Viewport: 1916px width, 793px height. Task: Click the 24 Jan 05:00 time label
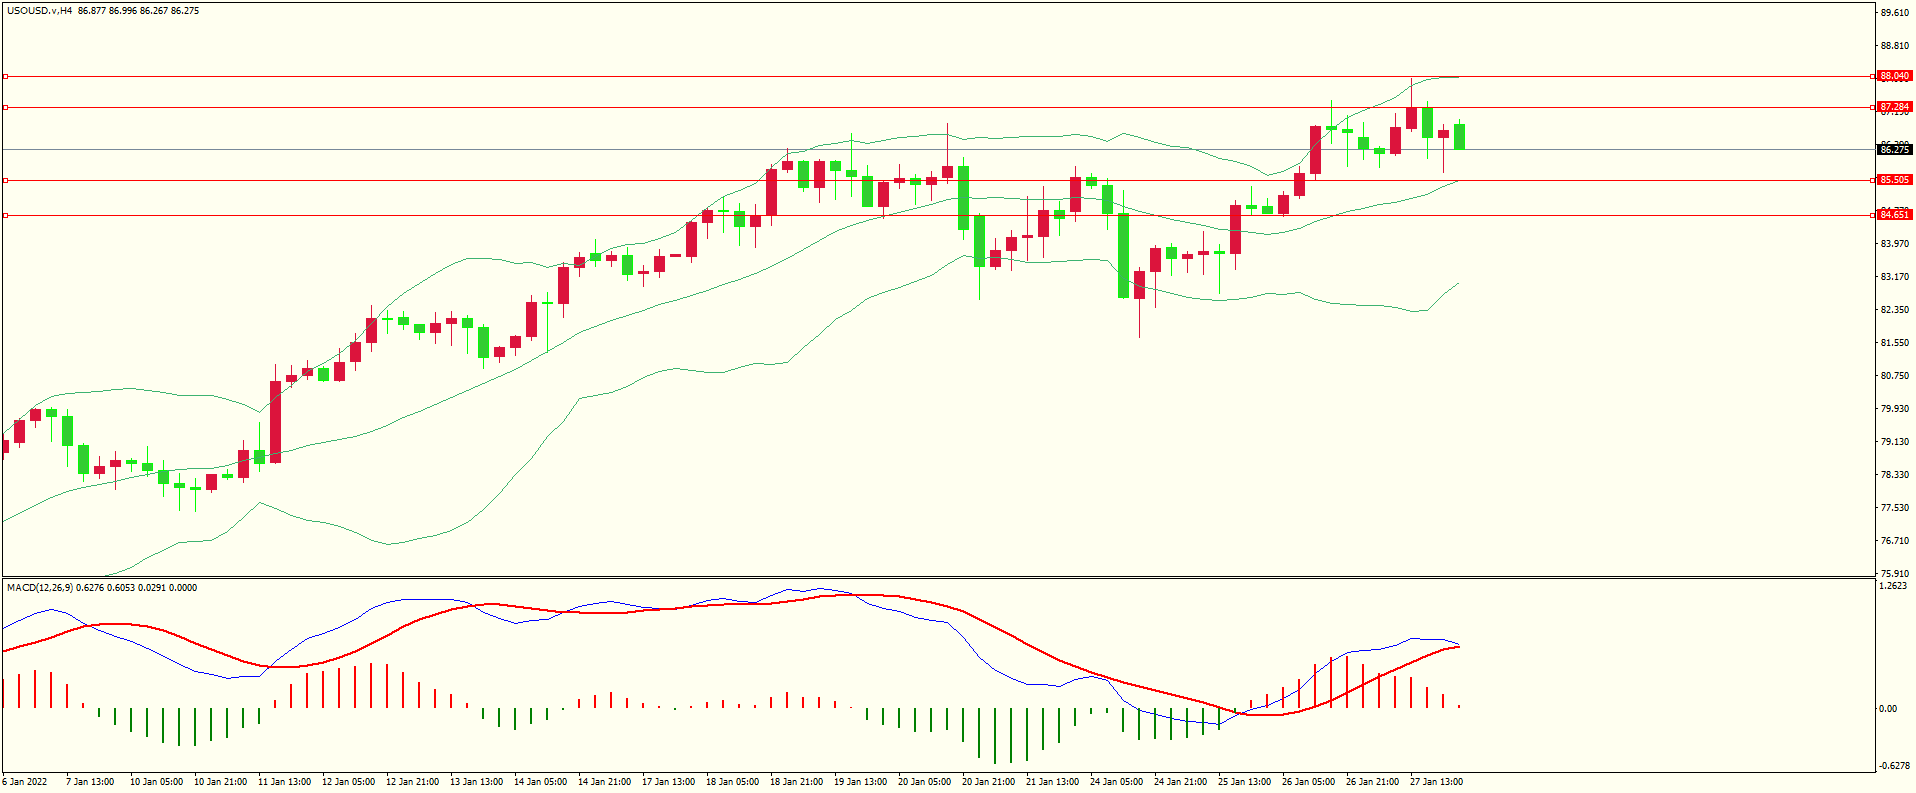point(1116,782)
